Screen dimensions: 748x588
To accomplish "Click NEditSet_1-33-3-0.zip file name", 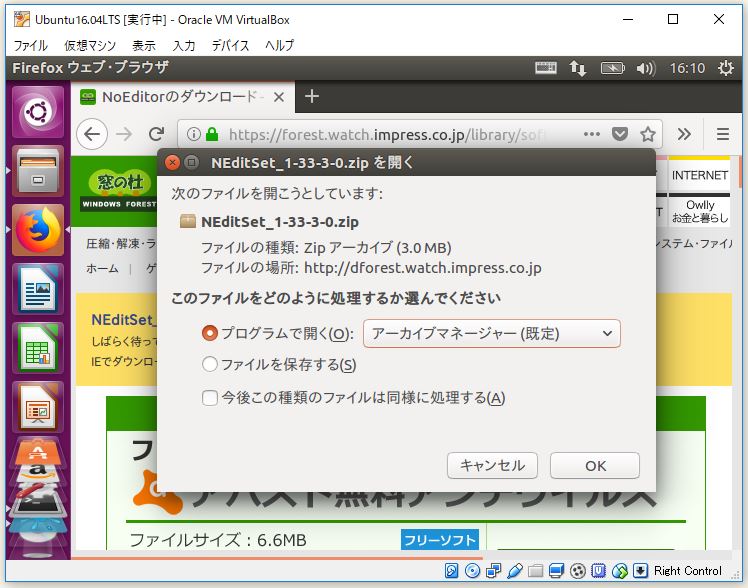I will tap(280, 222).
